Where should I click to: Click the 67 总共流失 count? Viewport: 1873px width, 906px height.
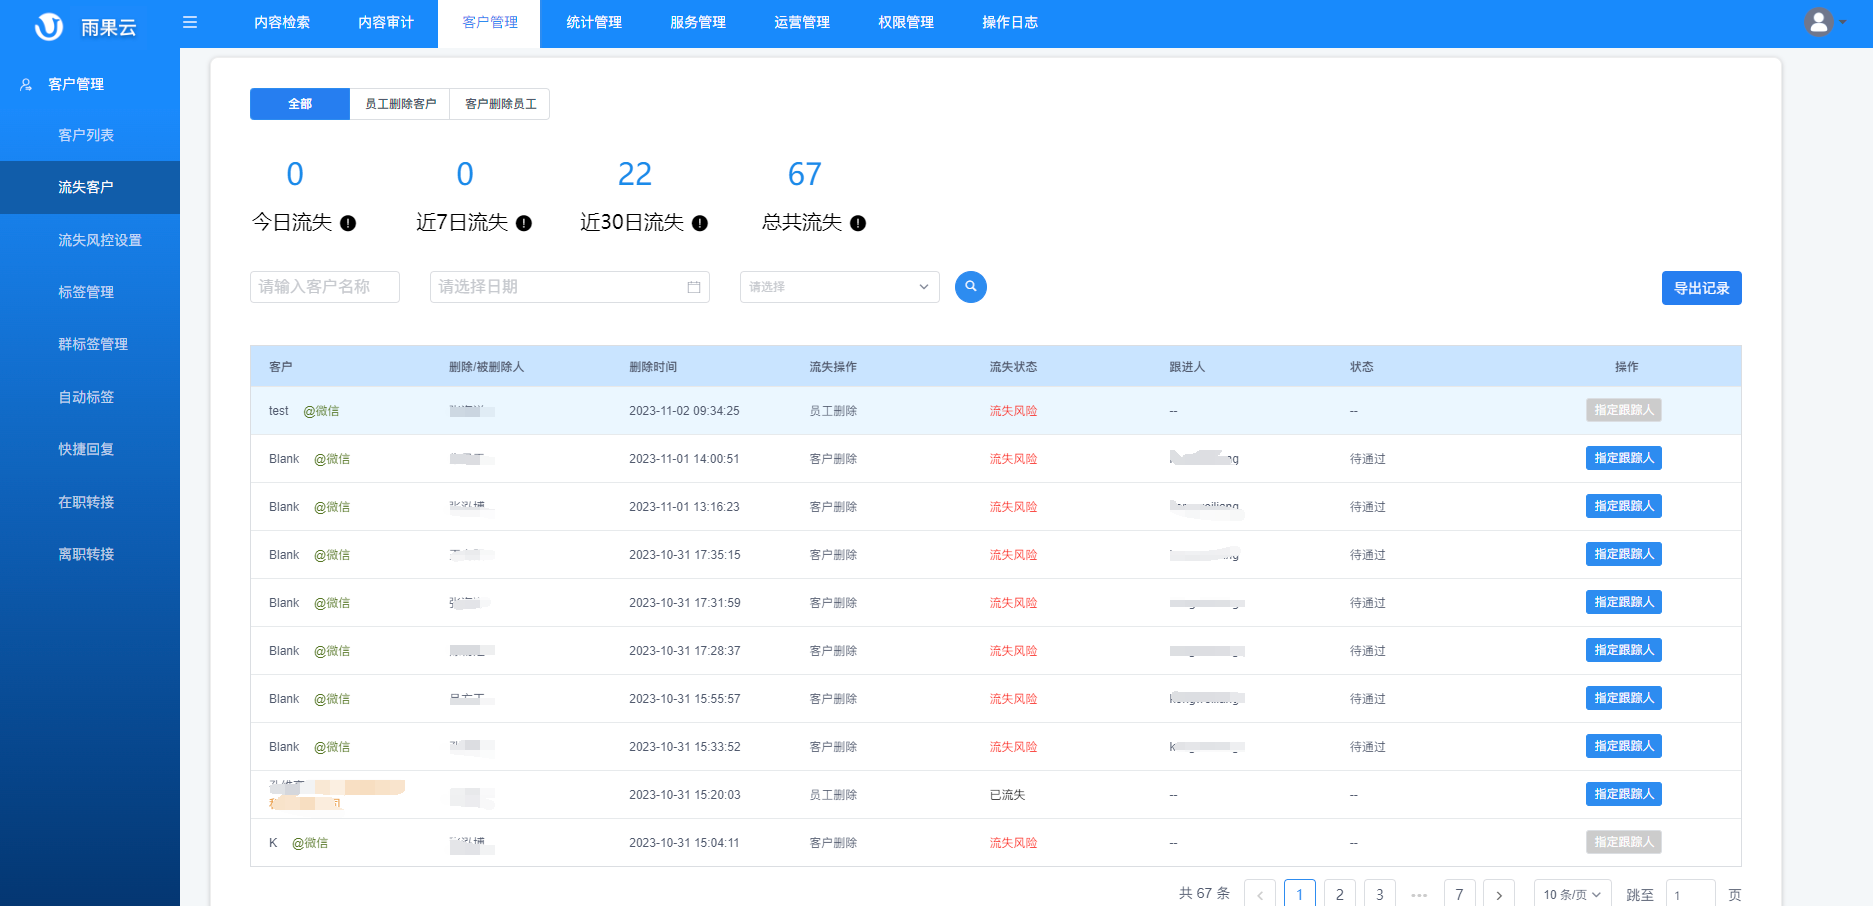coord(805,174)
